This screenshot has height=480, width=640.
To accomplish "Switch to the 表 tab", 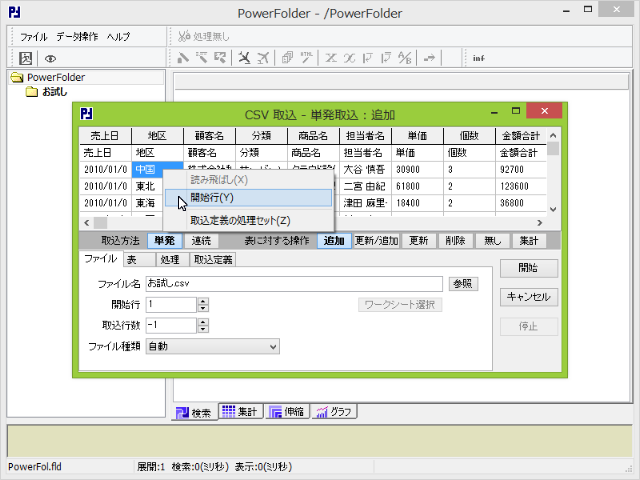I will point(139,260).
